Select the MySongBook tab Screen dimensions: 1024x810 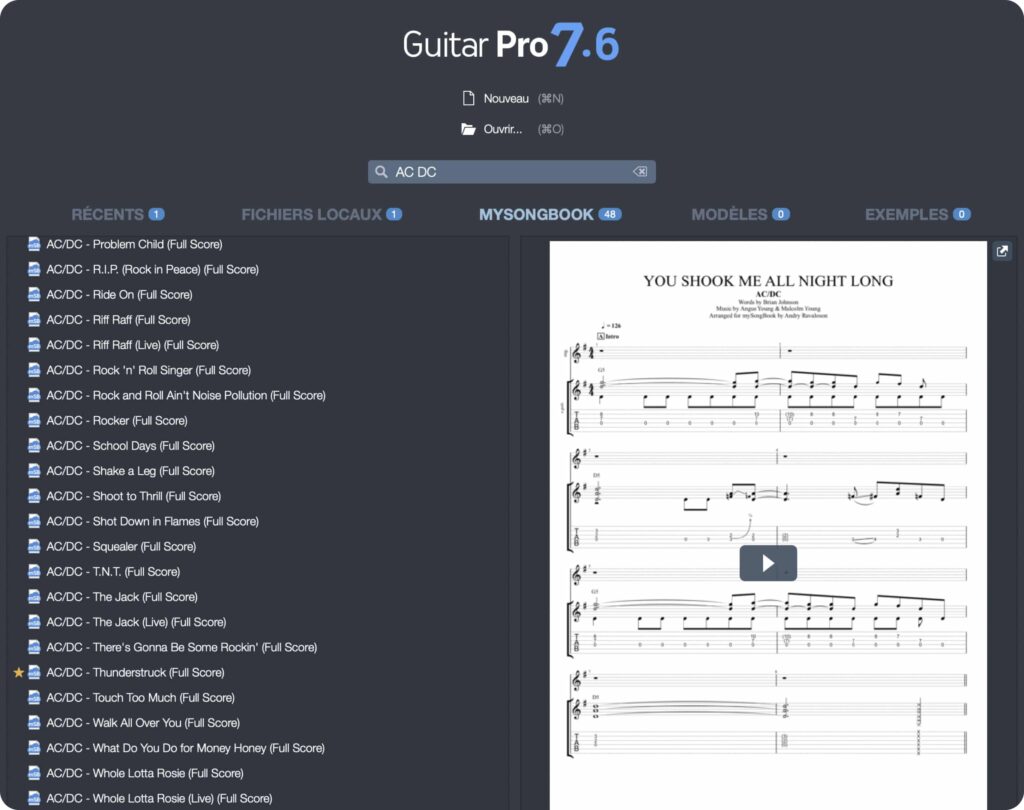(550, 214)
